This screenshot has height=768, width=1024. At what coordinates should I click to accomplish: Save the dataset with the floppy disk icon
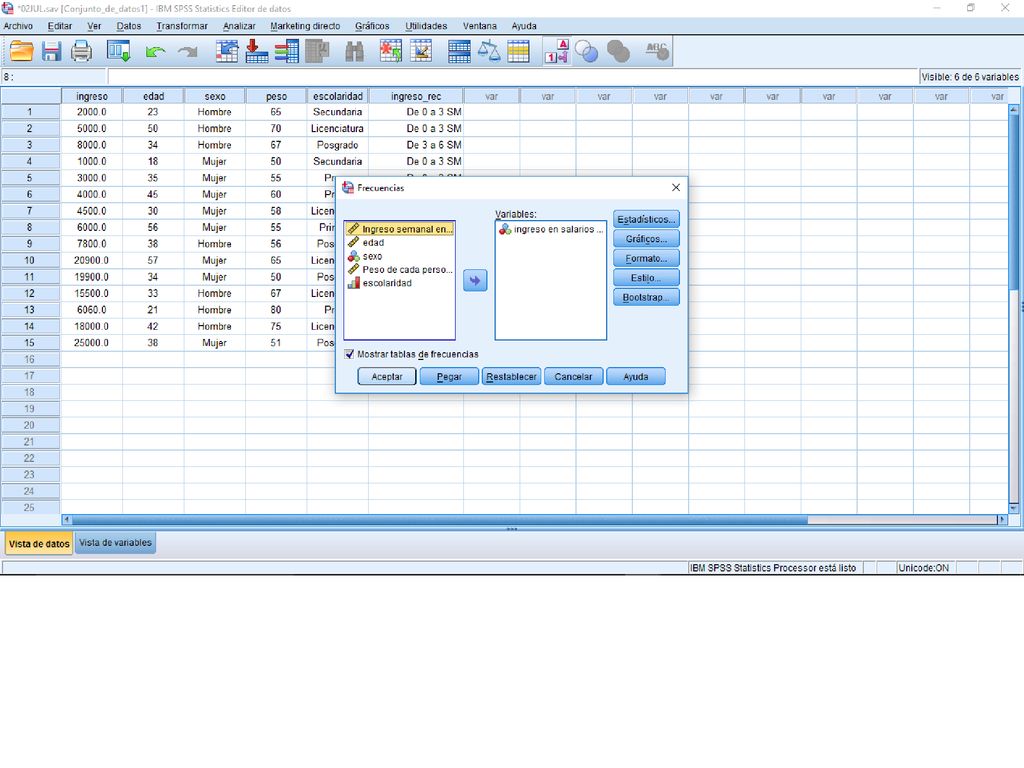52,51
